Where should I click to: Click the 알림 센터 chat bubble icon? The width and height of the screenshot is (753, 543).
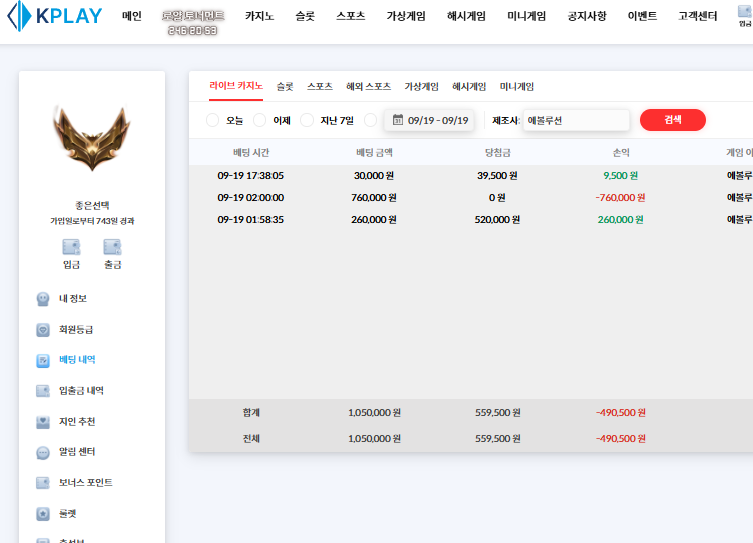tap(43, 453)
